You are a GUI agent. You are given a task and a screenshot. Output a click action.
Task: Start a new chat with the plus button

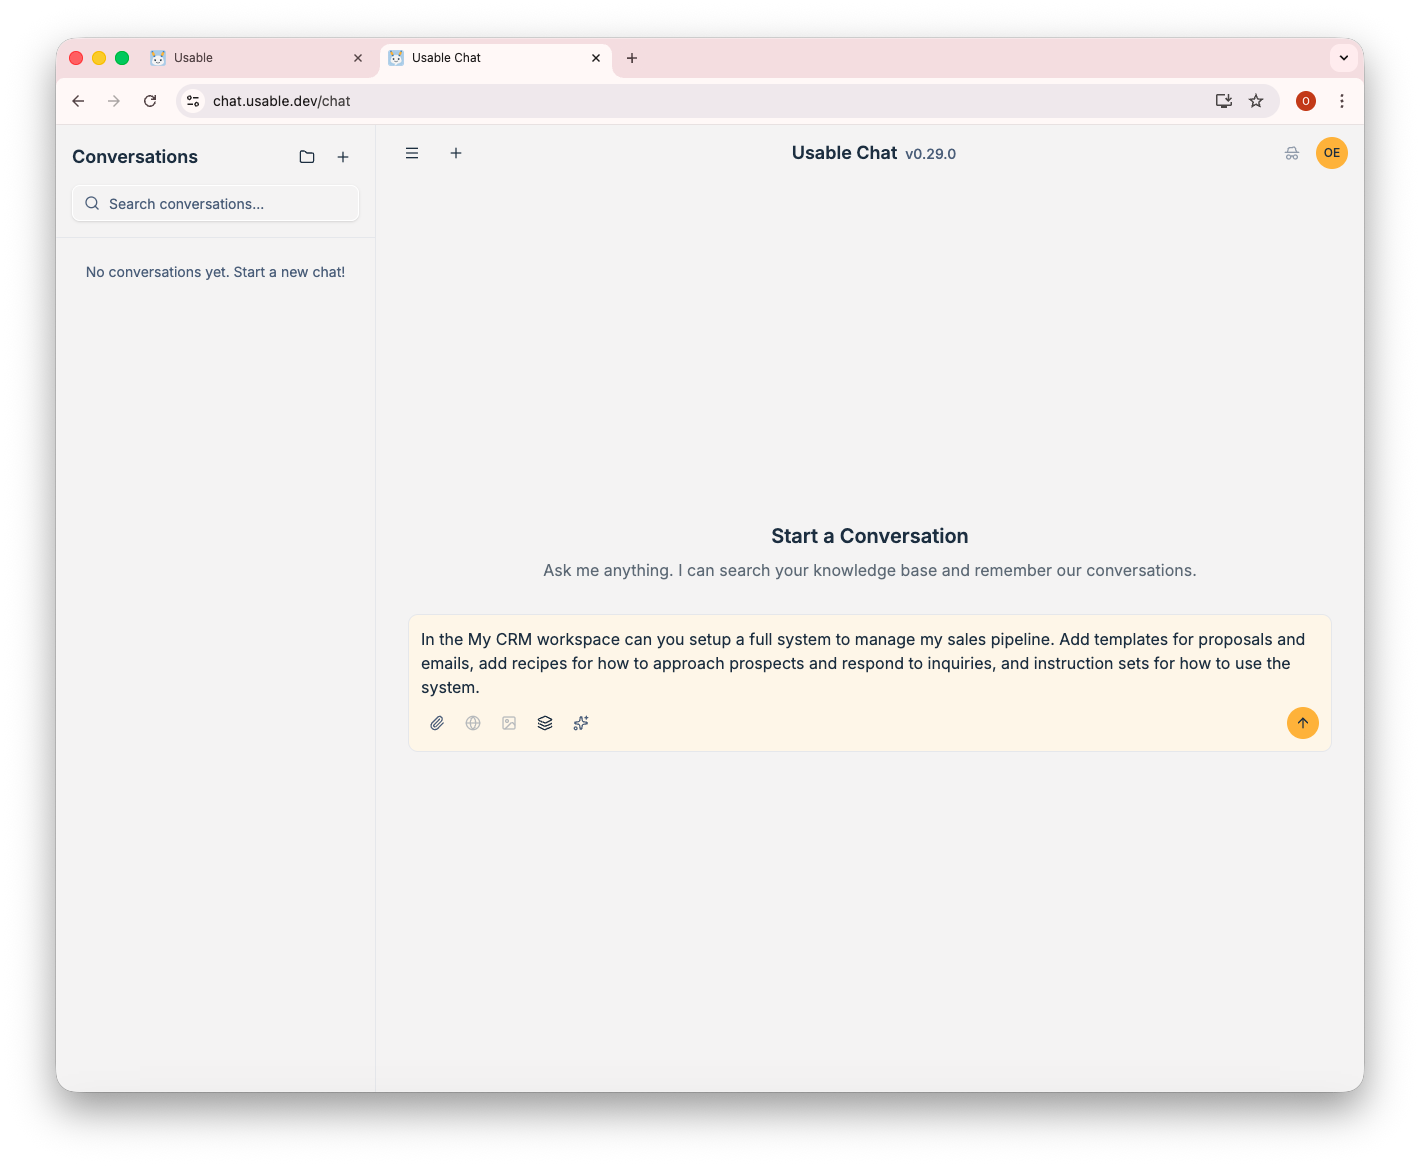click(456, 153)
